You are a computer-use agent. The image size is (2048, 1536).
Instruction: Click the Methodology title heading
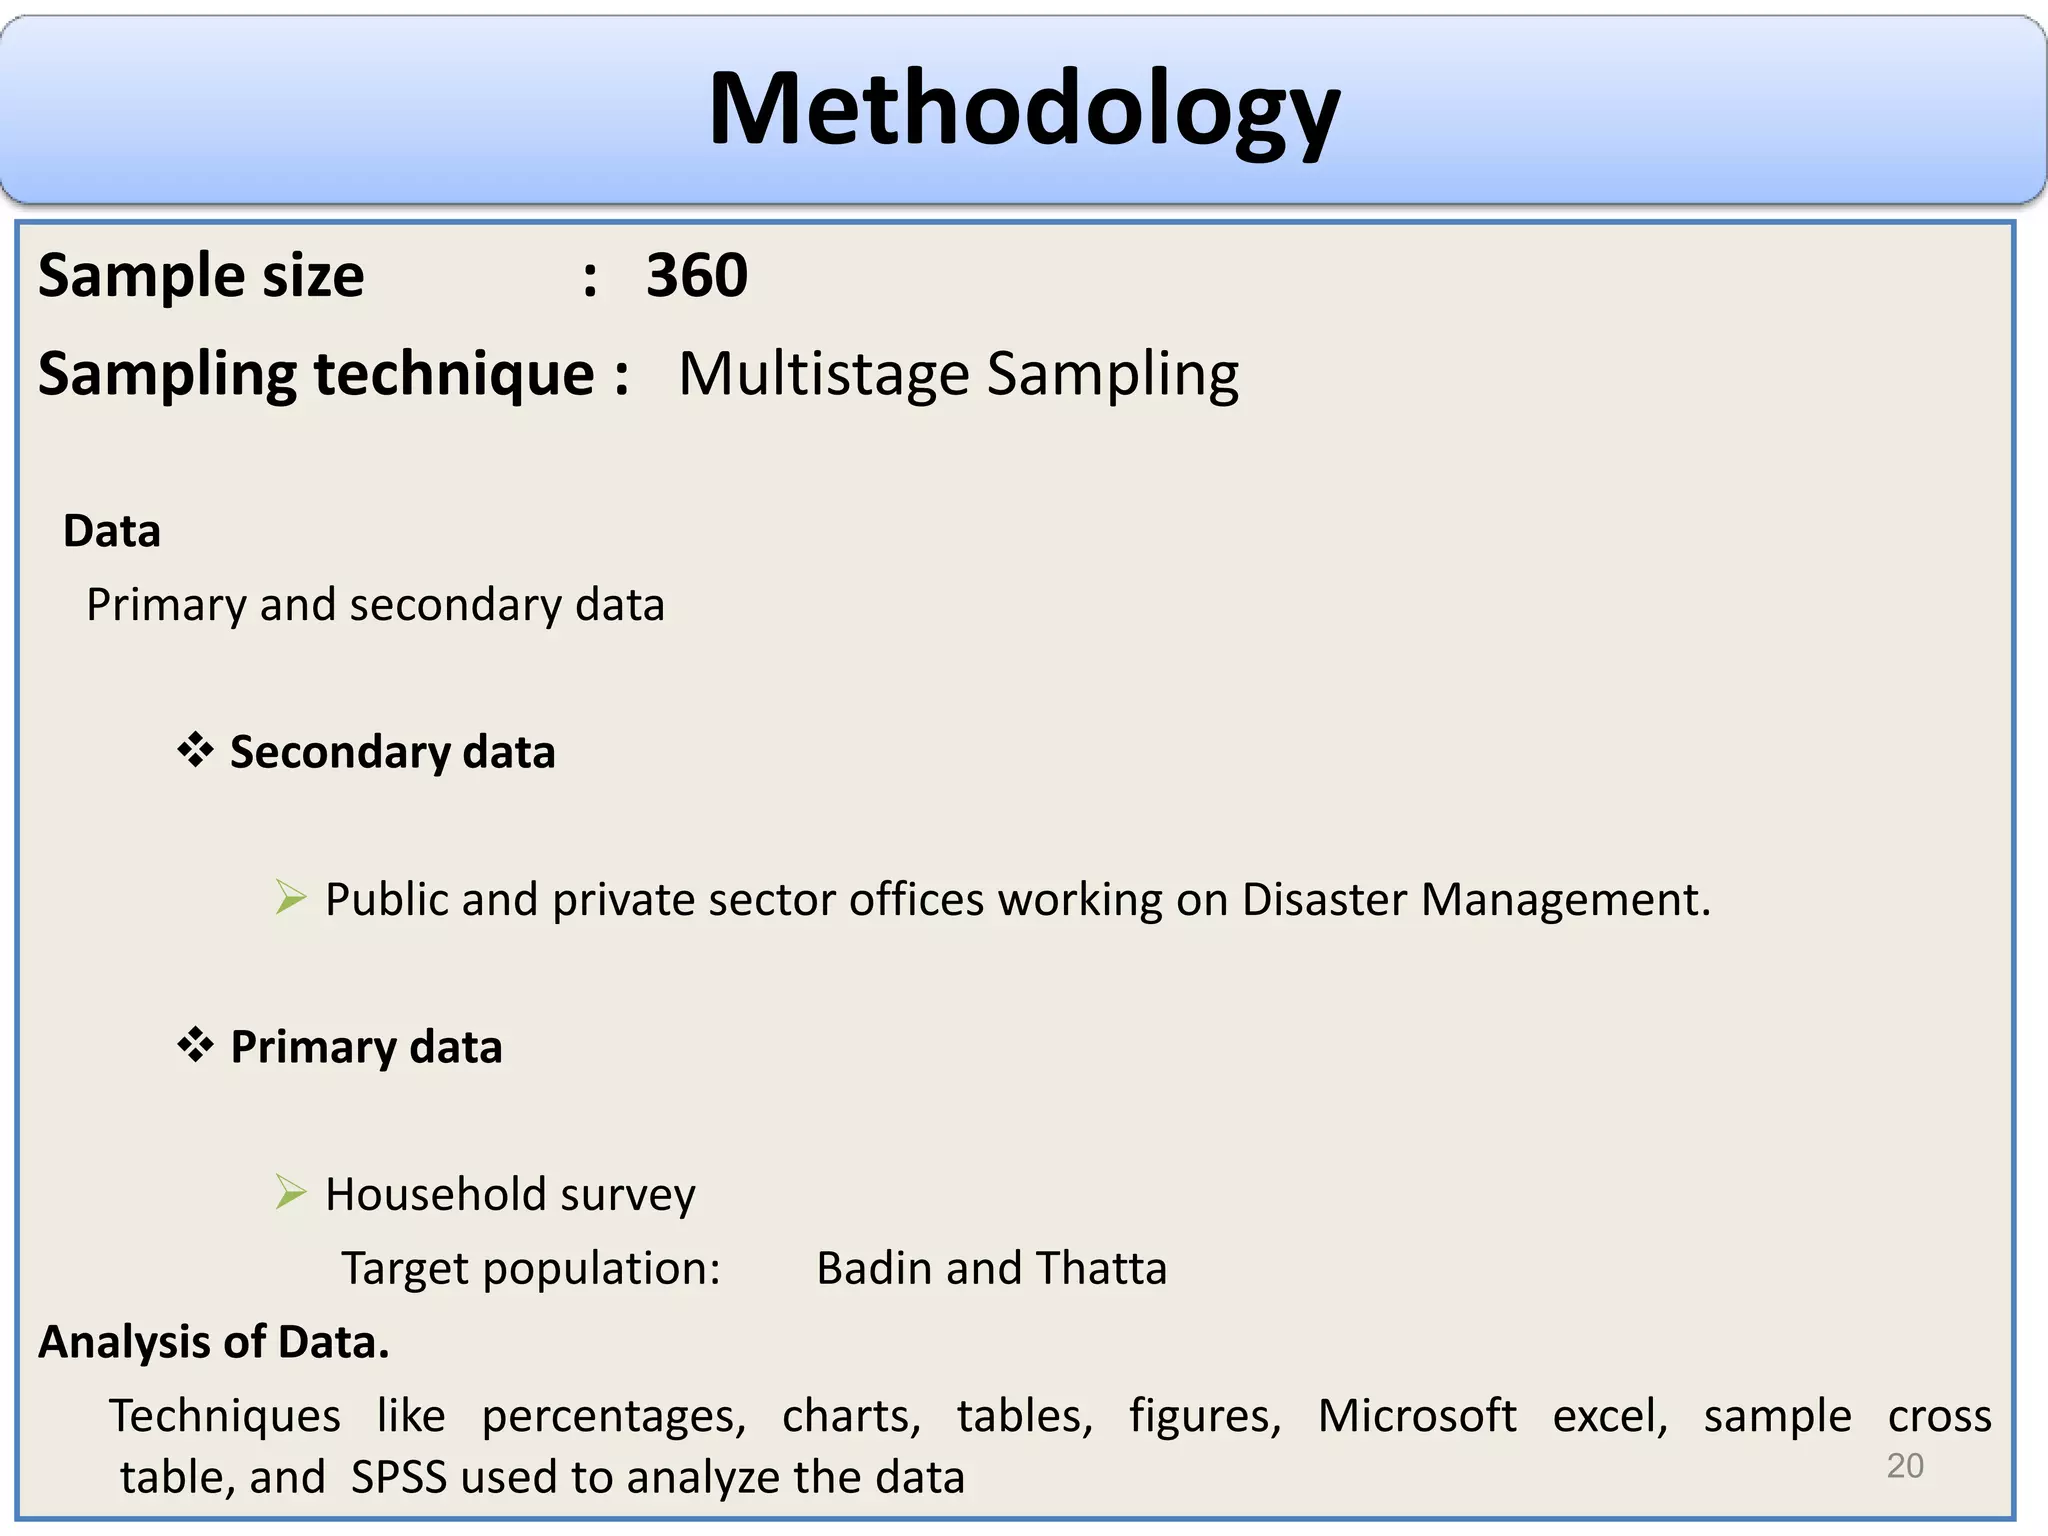1023,108
